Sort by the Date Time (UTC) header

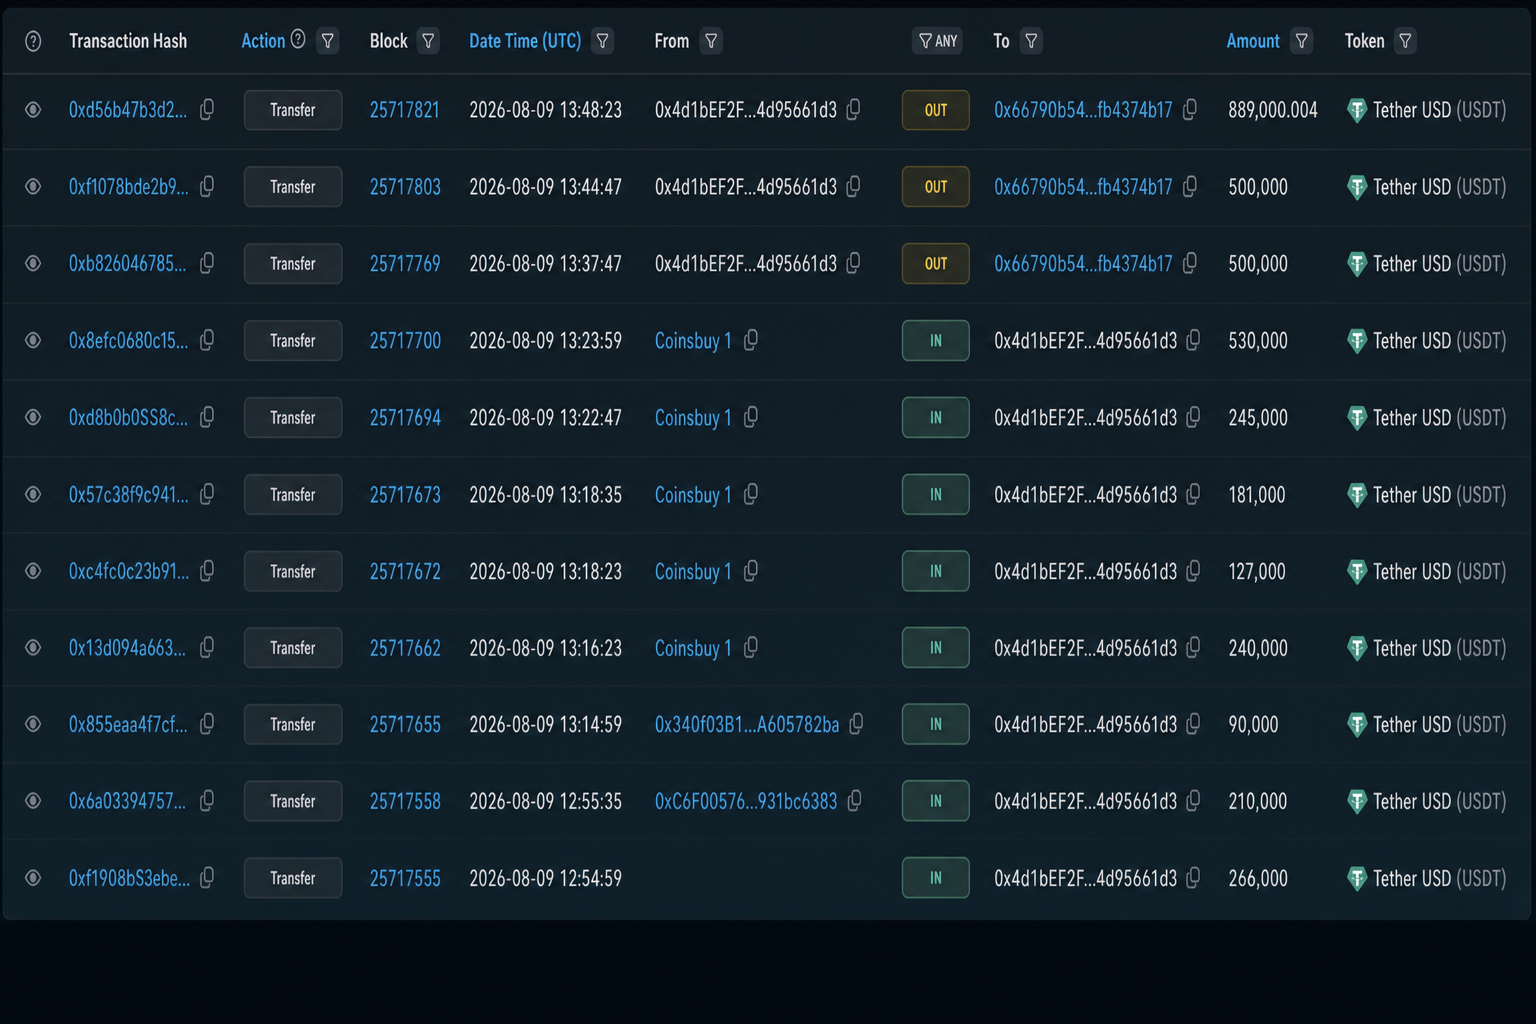[x=525, y=41]
